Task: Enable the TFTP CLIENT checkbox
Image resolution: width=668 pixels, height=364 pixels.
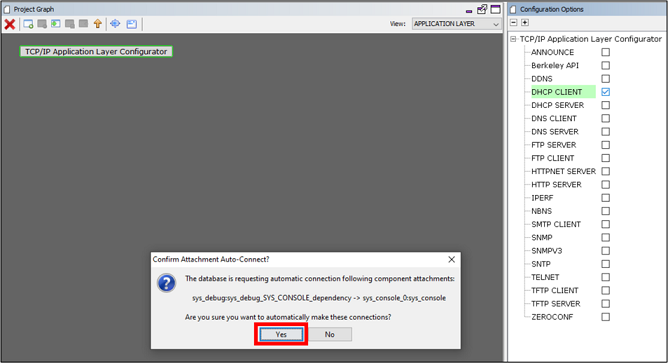Action: (605, 290)
